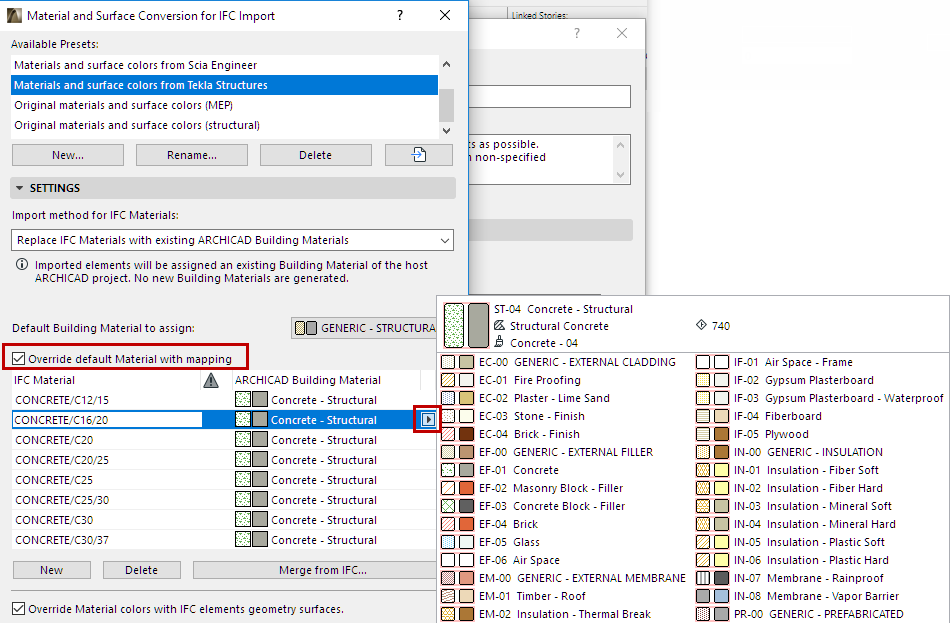Viewport: 950px width, 623px height.
Task: Click the warning triangle column header
Action: (211, 380)
